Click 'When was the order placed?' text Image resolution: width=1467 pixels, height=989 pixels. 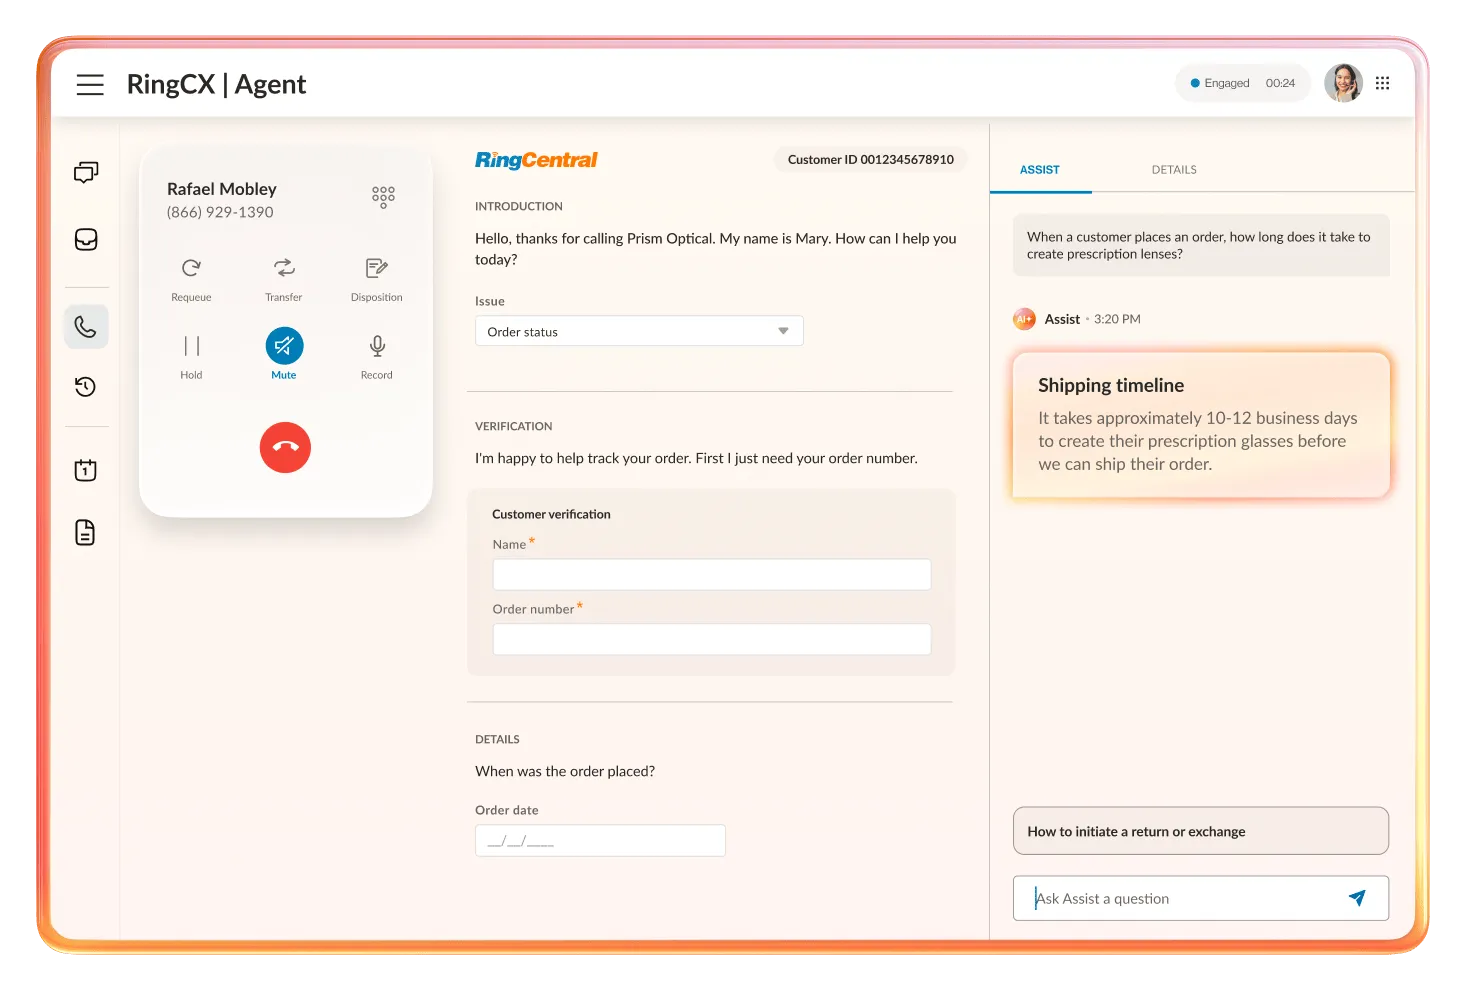pyautogui.click(x=565, y=771)
